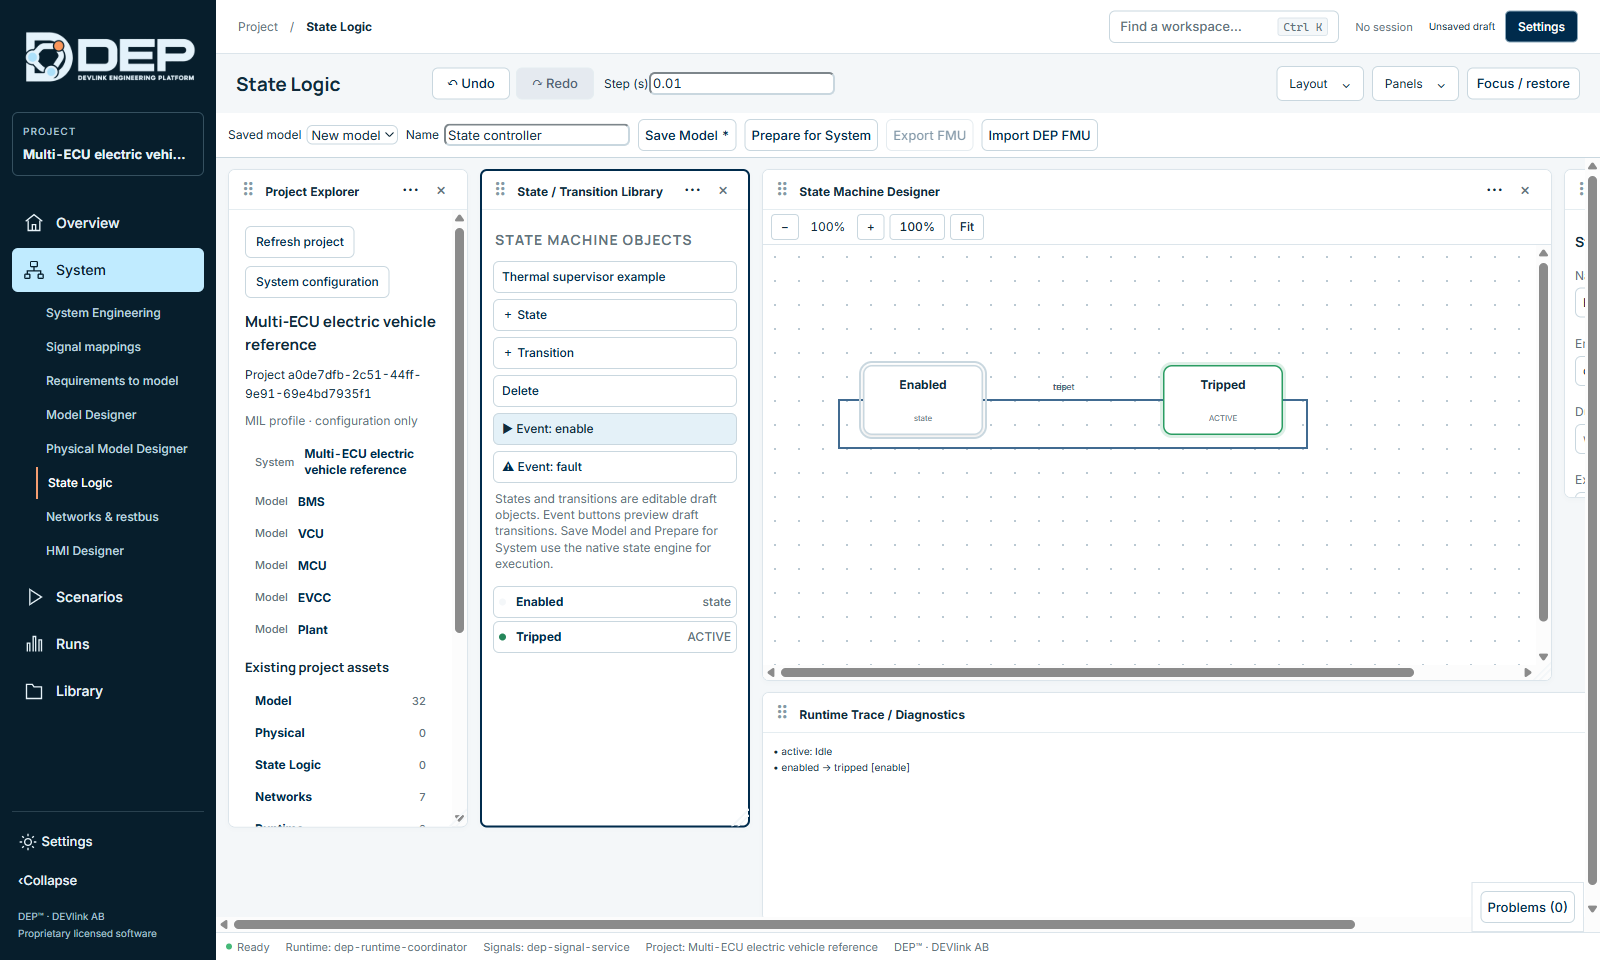Add a new State object
Image resolution: width=1600 pixels, height=960 pixels.
coord(615,315)
